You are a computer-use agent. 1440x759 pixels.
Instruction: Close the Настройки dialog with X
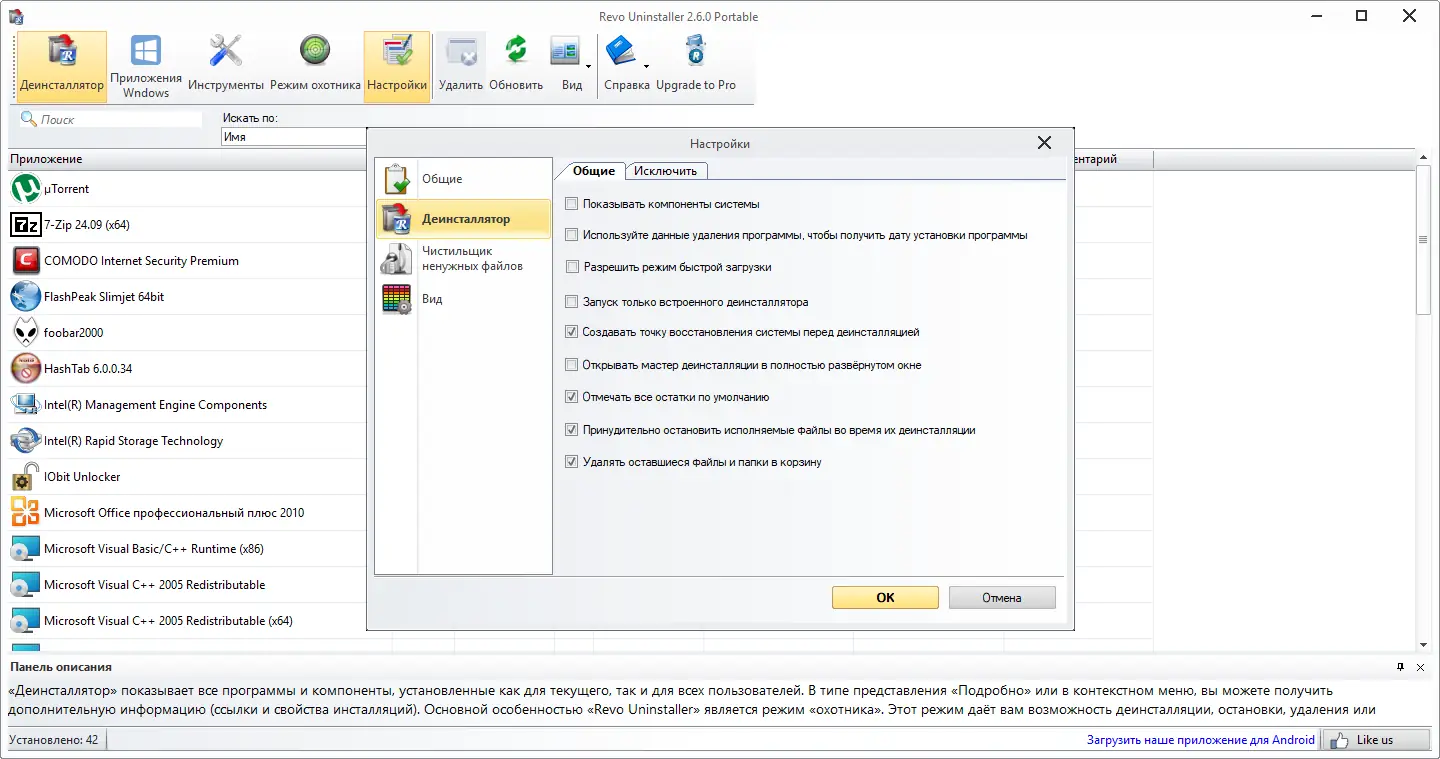[x=1044, y=143]
